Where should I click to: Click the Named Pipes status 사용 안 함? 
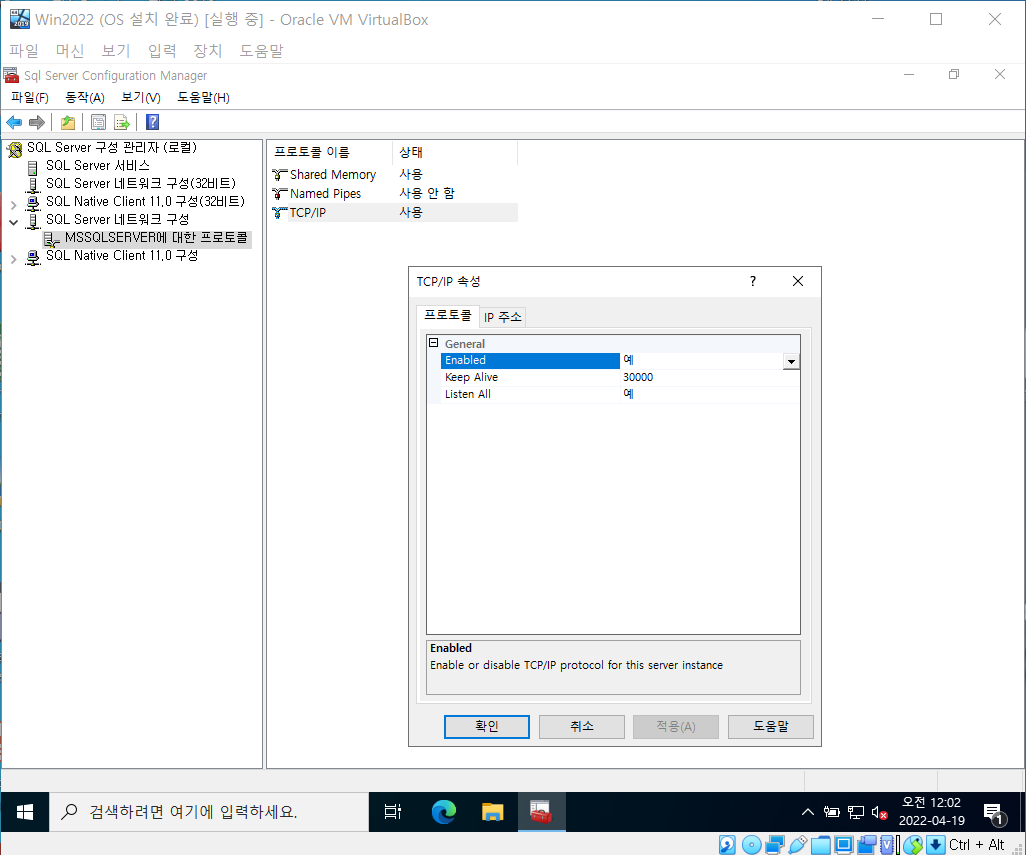tap(427, 194)
